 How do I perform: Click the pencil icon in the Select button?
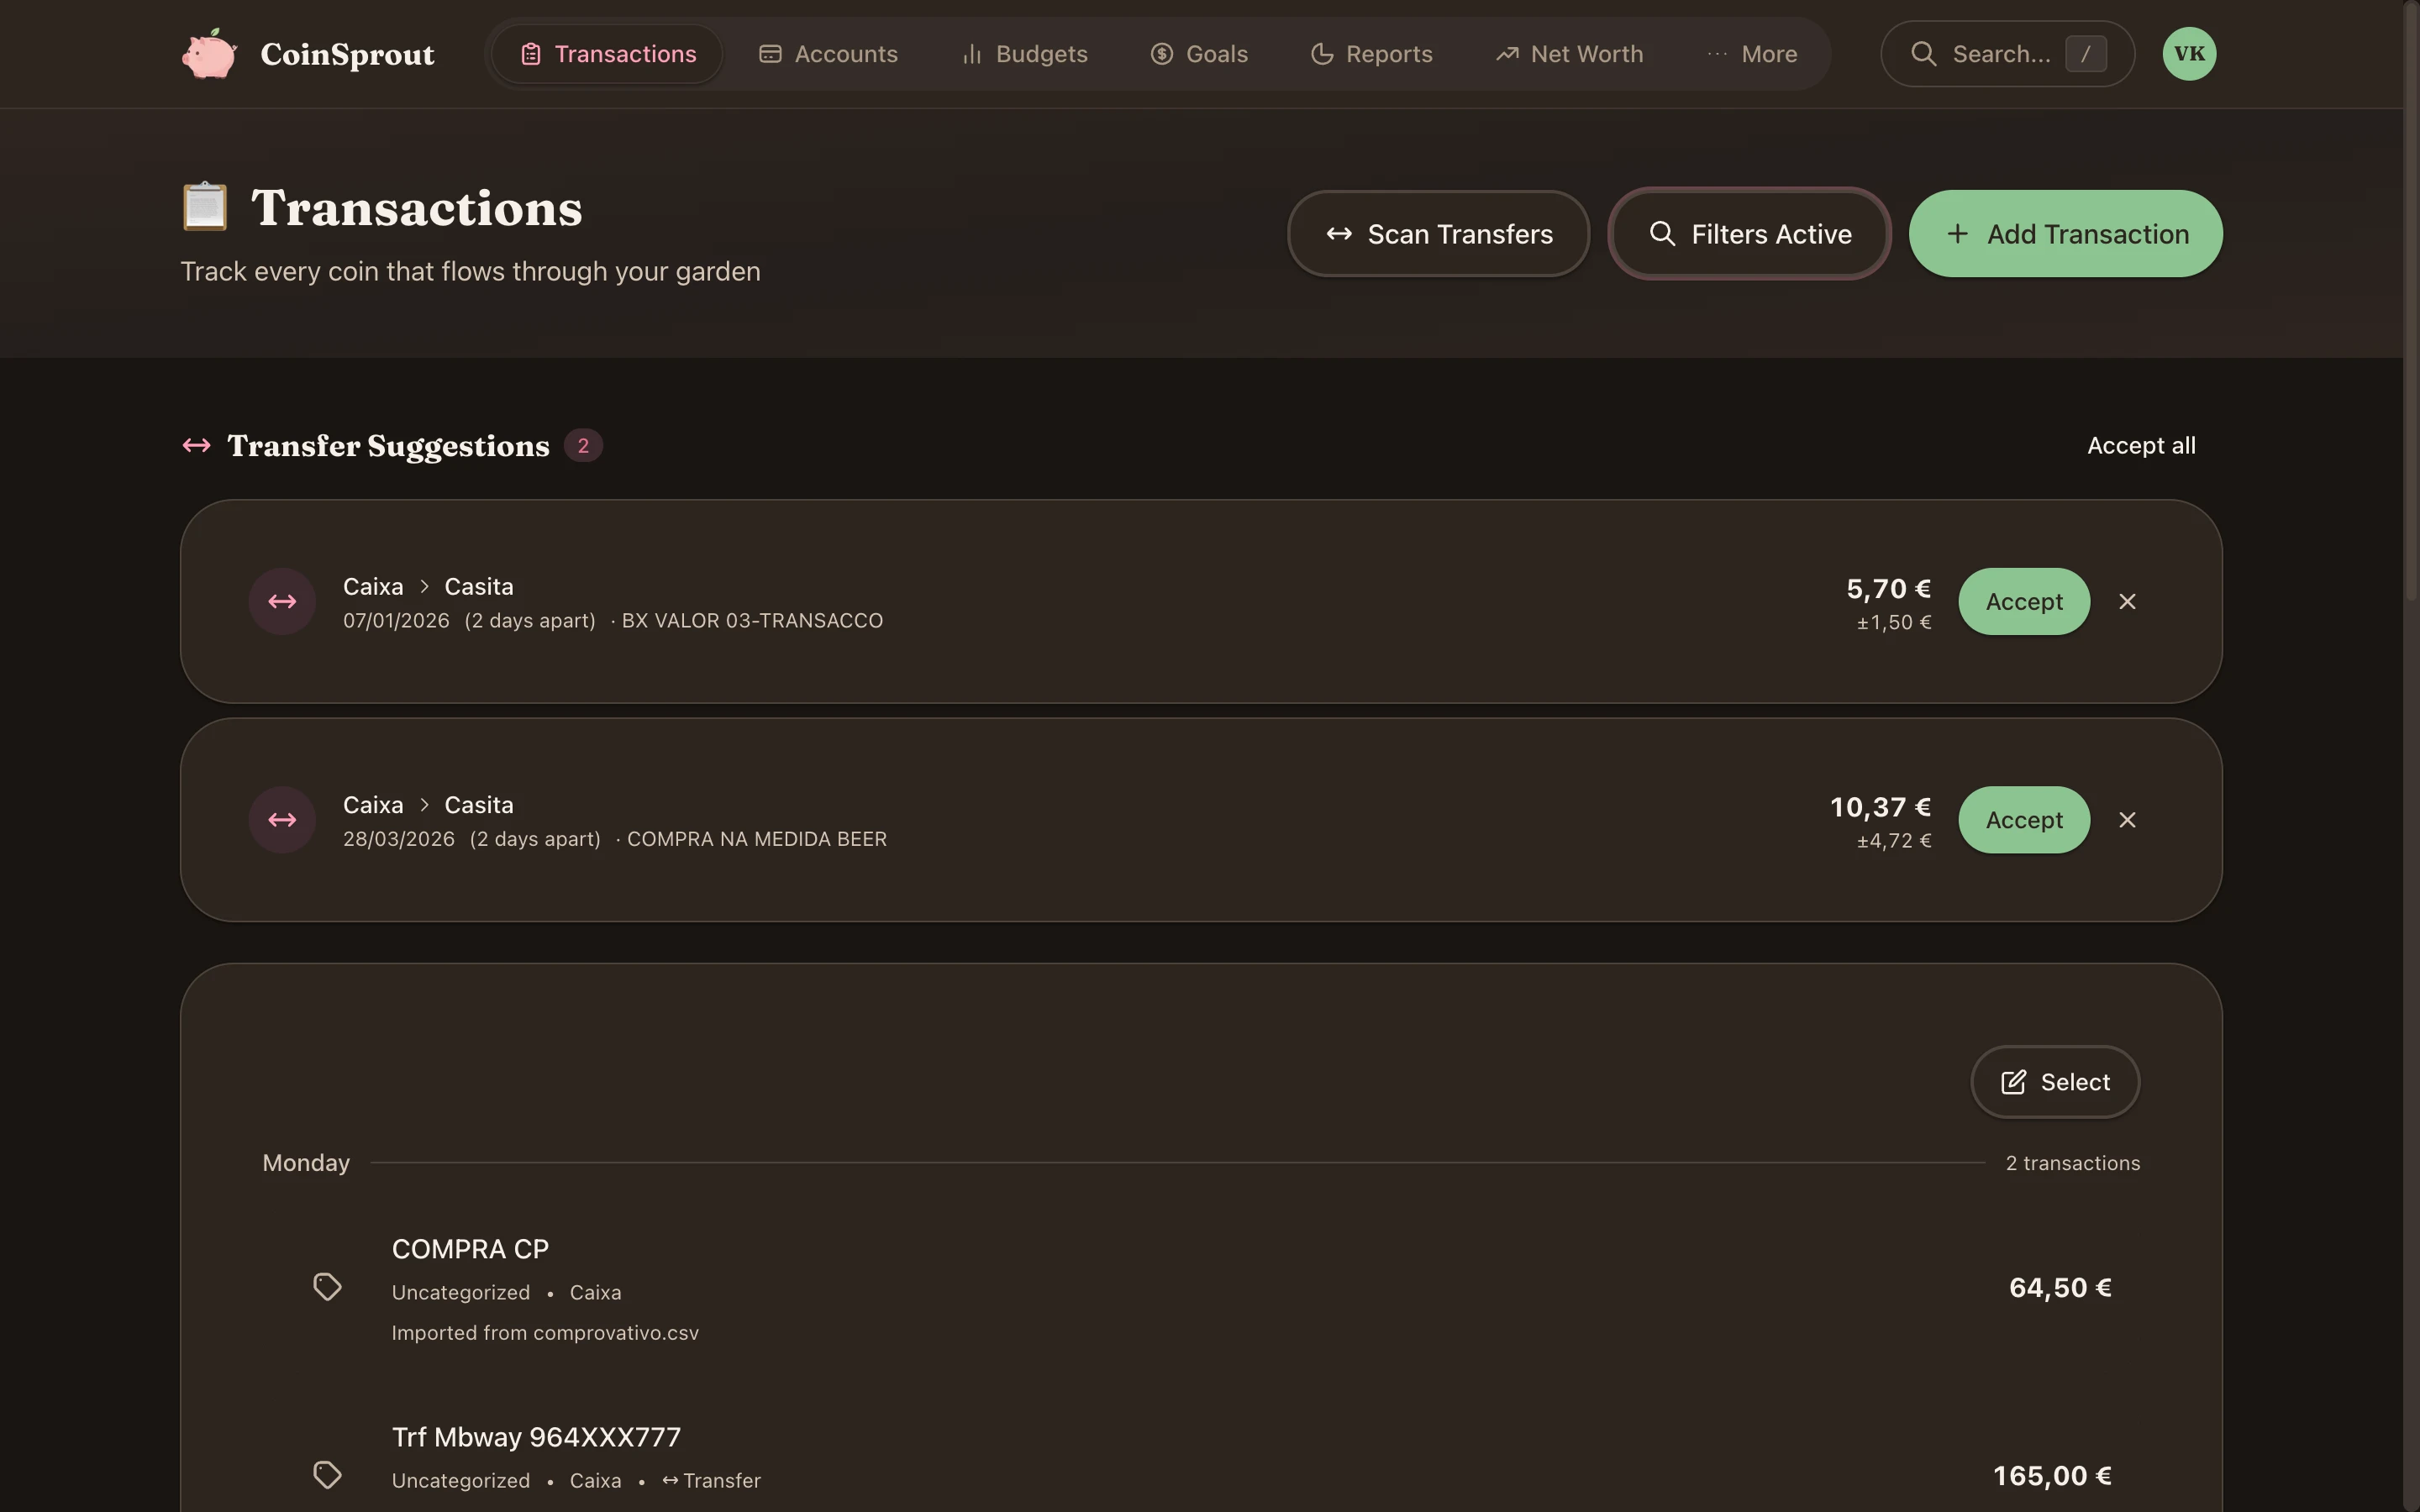(x=2014, y=1081)
